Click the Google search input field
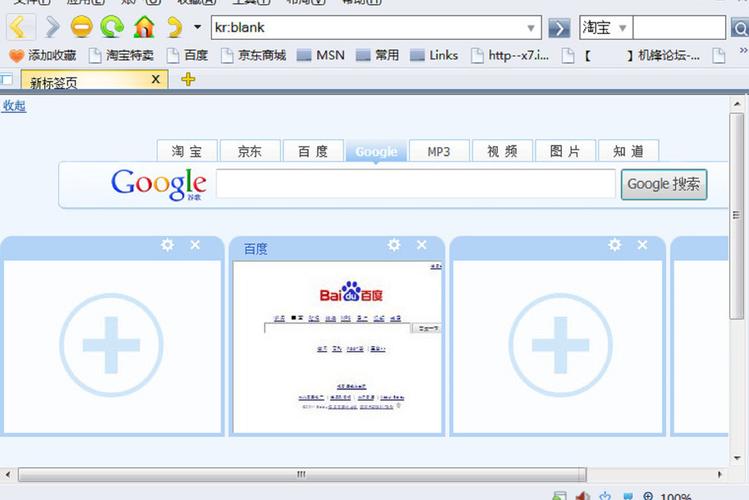 (415, 184)
